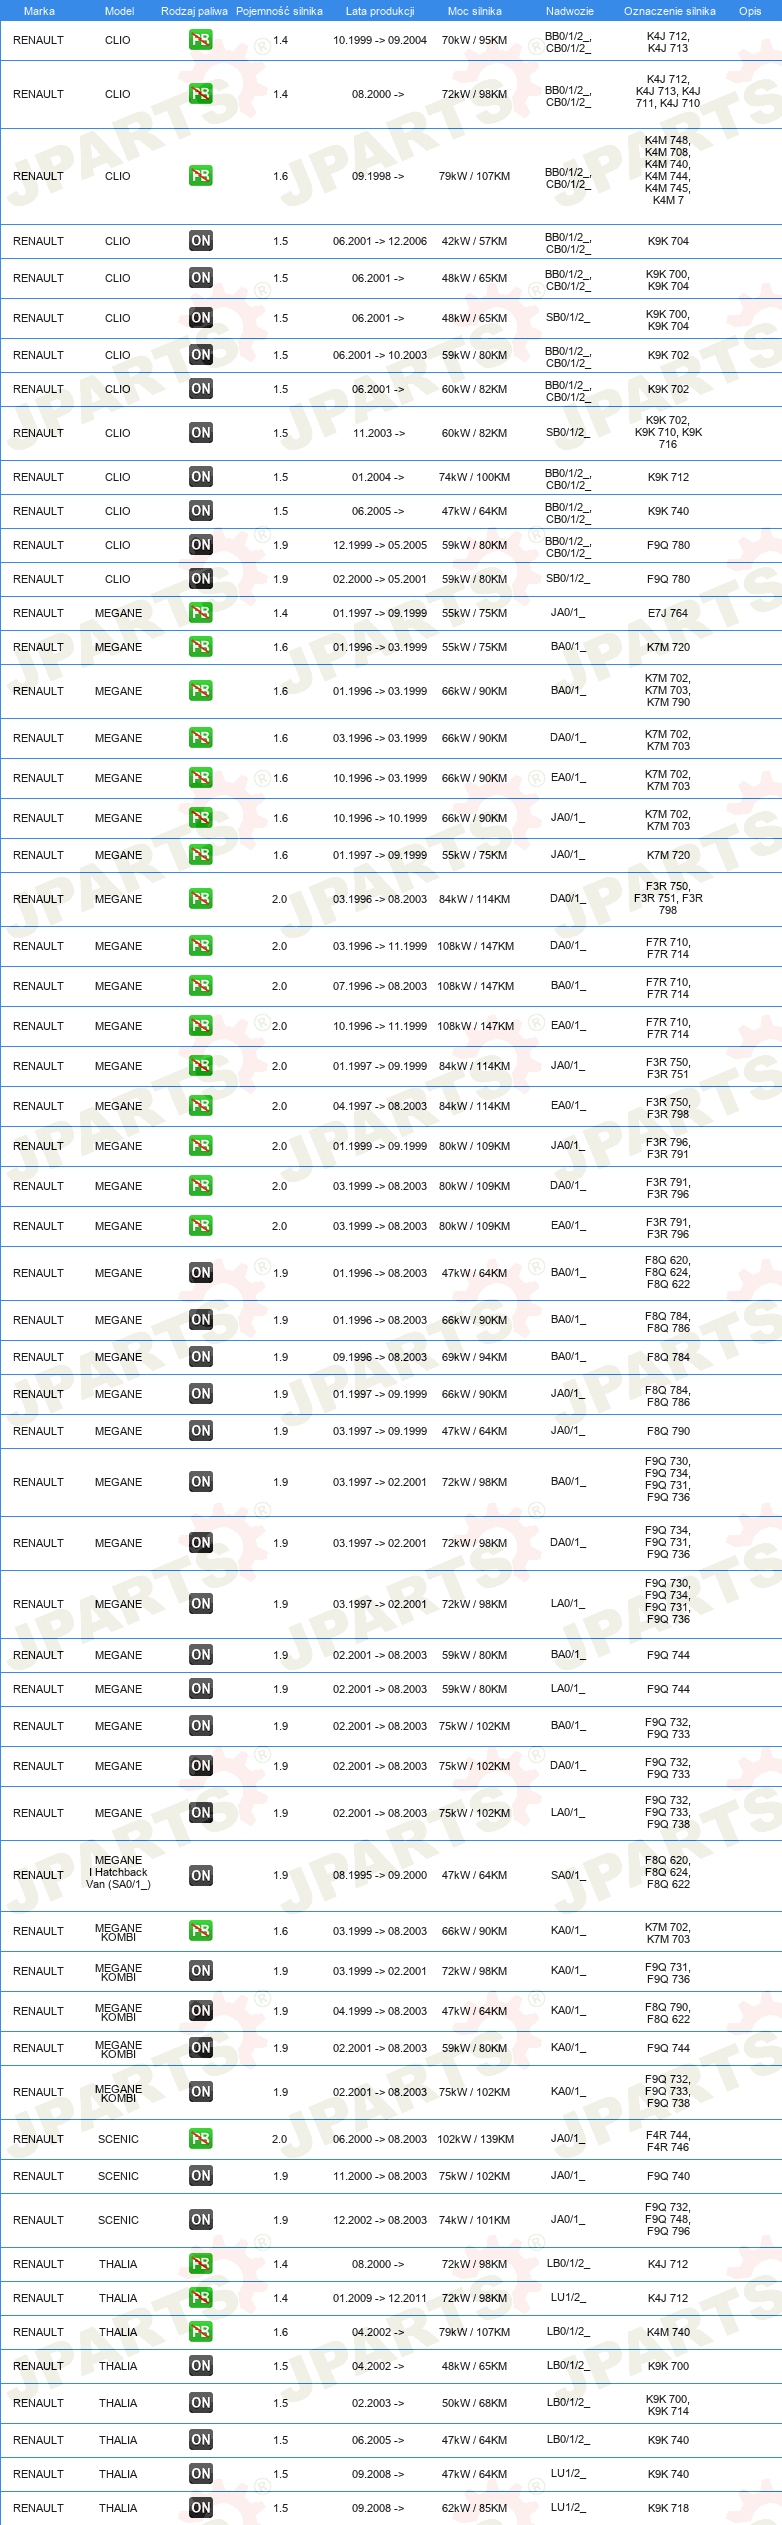Select power cell 102kW / 139KM
Screen dimensions: 782x2525
click(474, 2139)
